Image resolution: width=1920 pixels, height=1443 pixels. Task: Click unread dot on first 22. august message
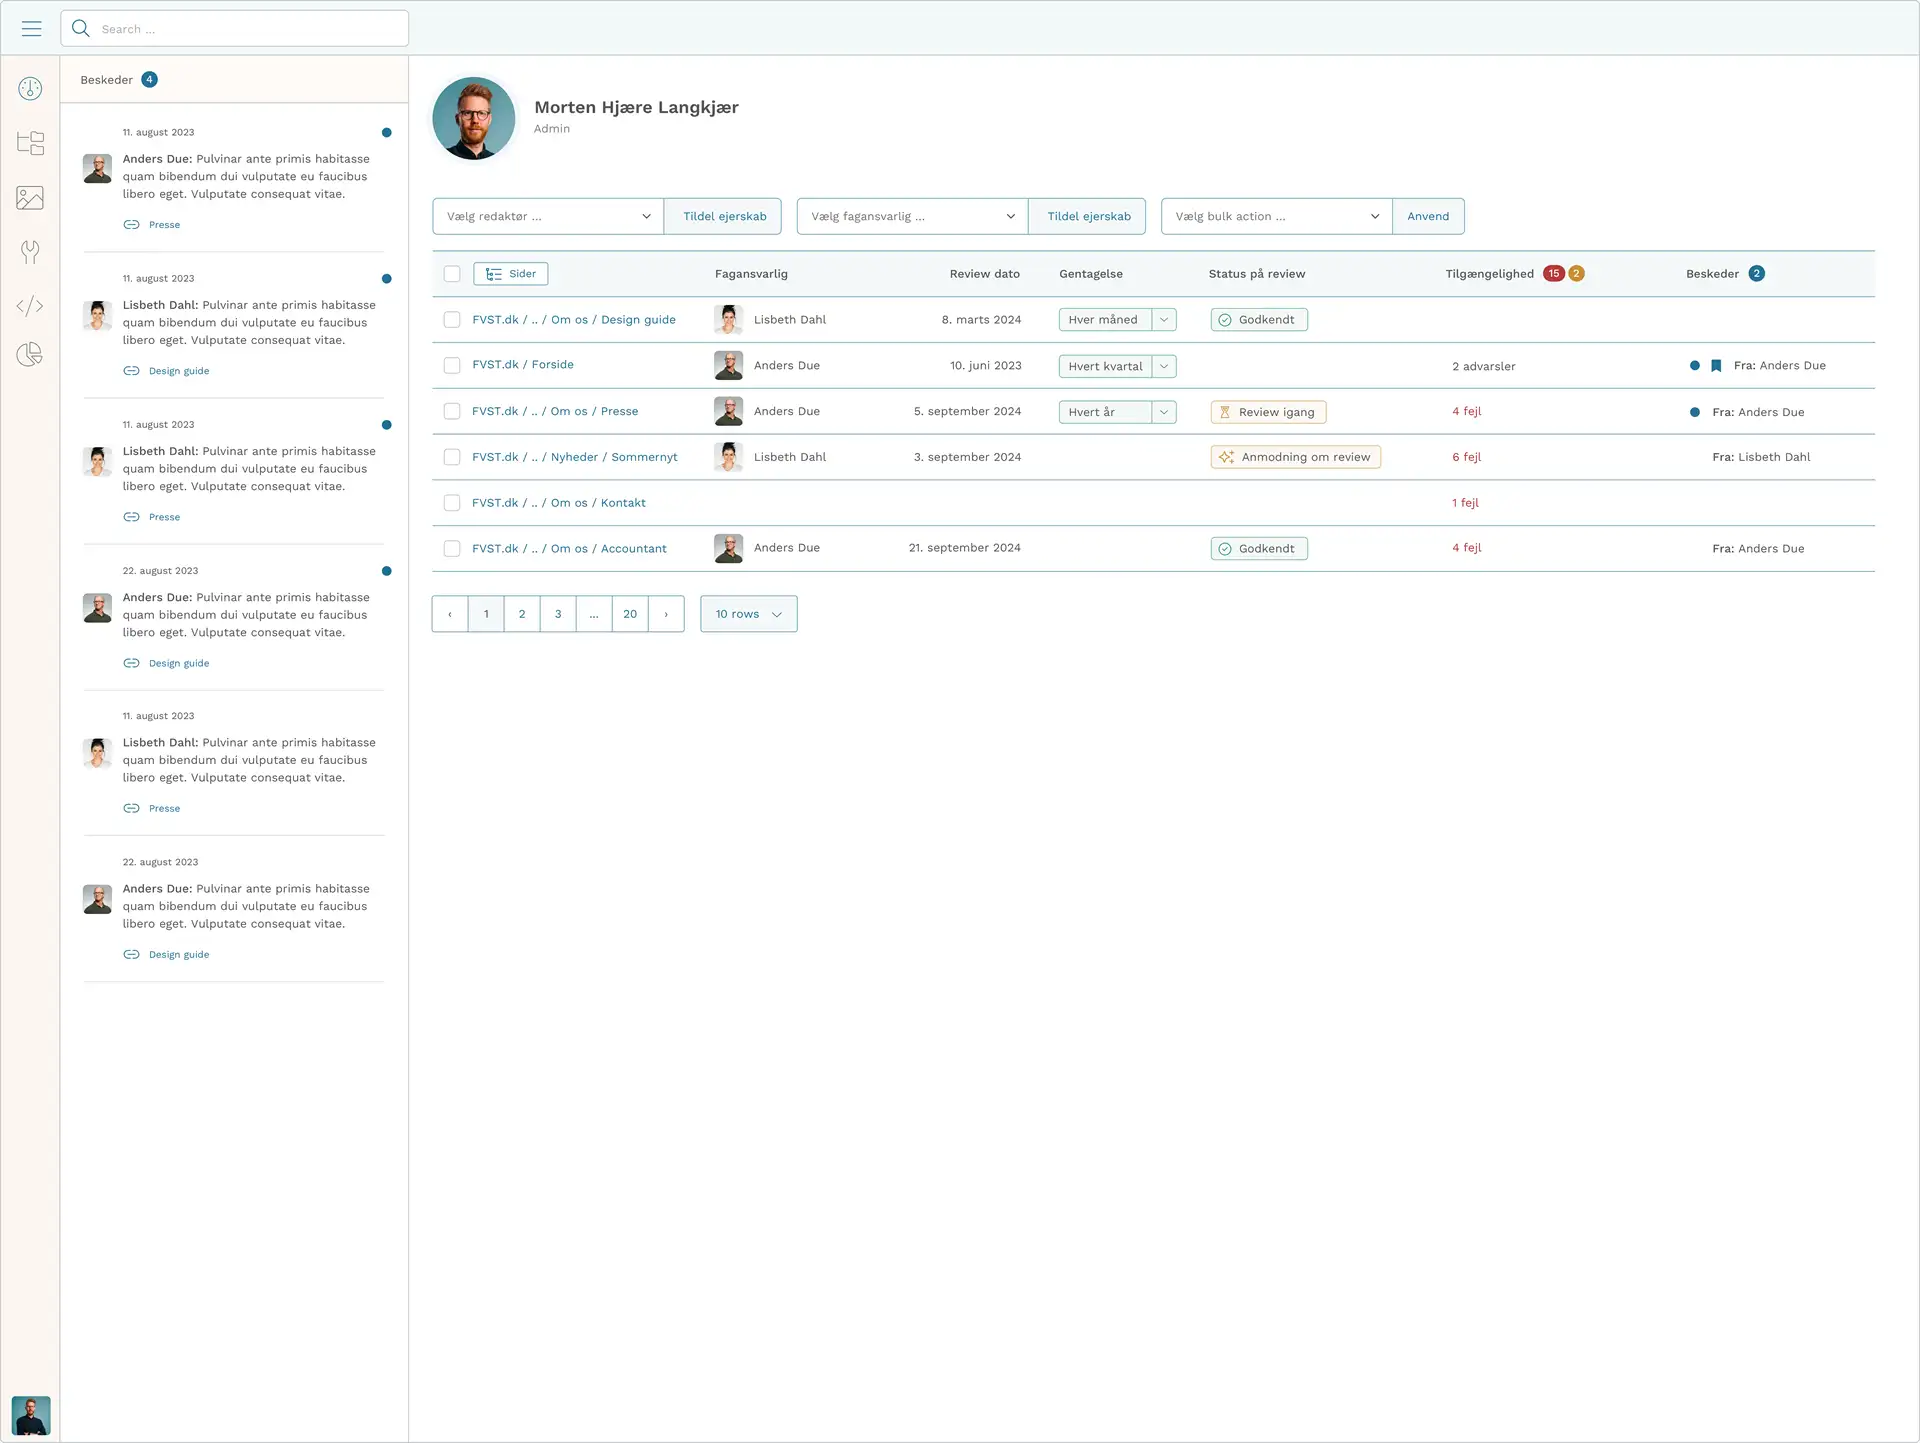click(x=387, y=571)
